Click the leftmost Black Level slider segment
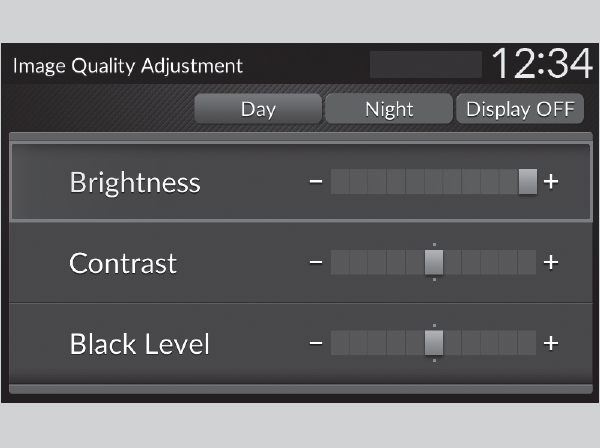Viewport: 600px width, 448px height. coord(340,344)
